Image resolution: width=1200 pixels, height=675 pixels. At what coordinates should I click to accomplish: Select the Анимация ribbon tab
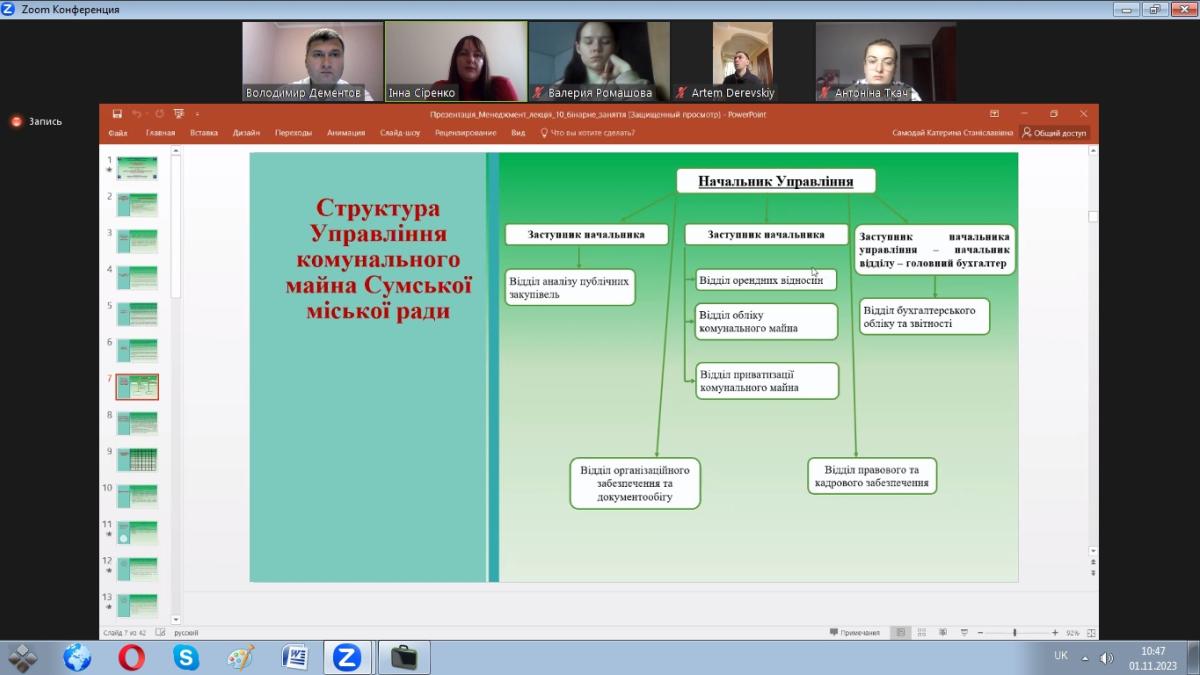coord(346,132)
